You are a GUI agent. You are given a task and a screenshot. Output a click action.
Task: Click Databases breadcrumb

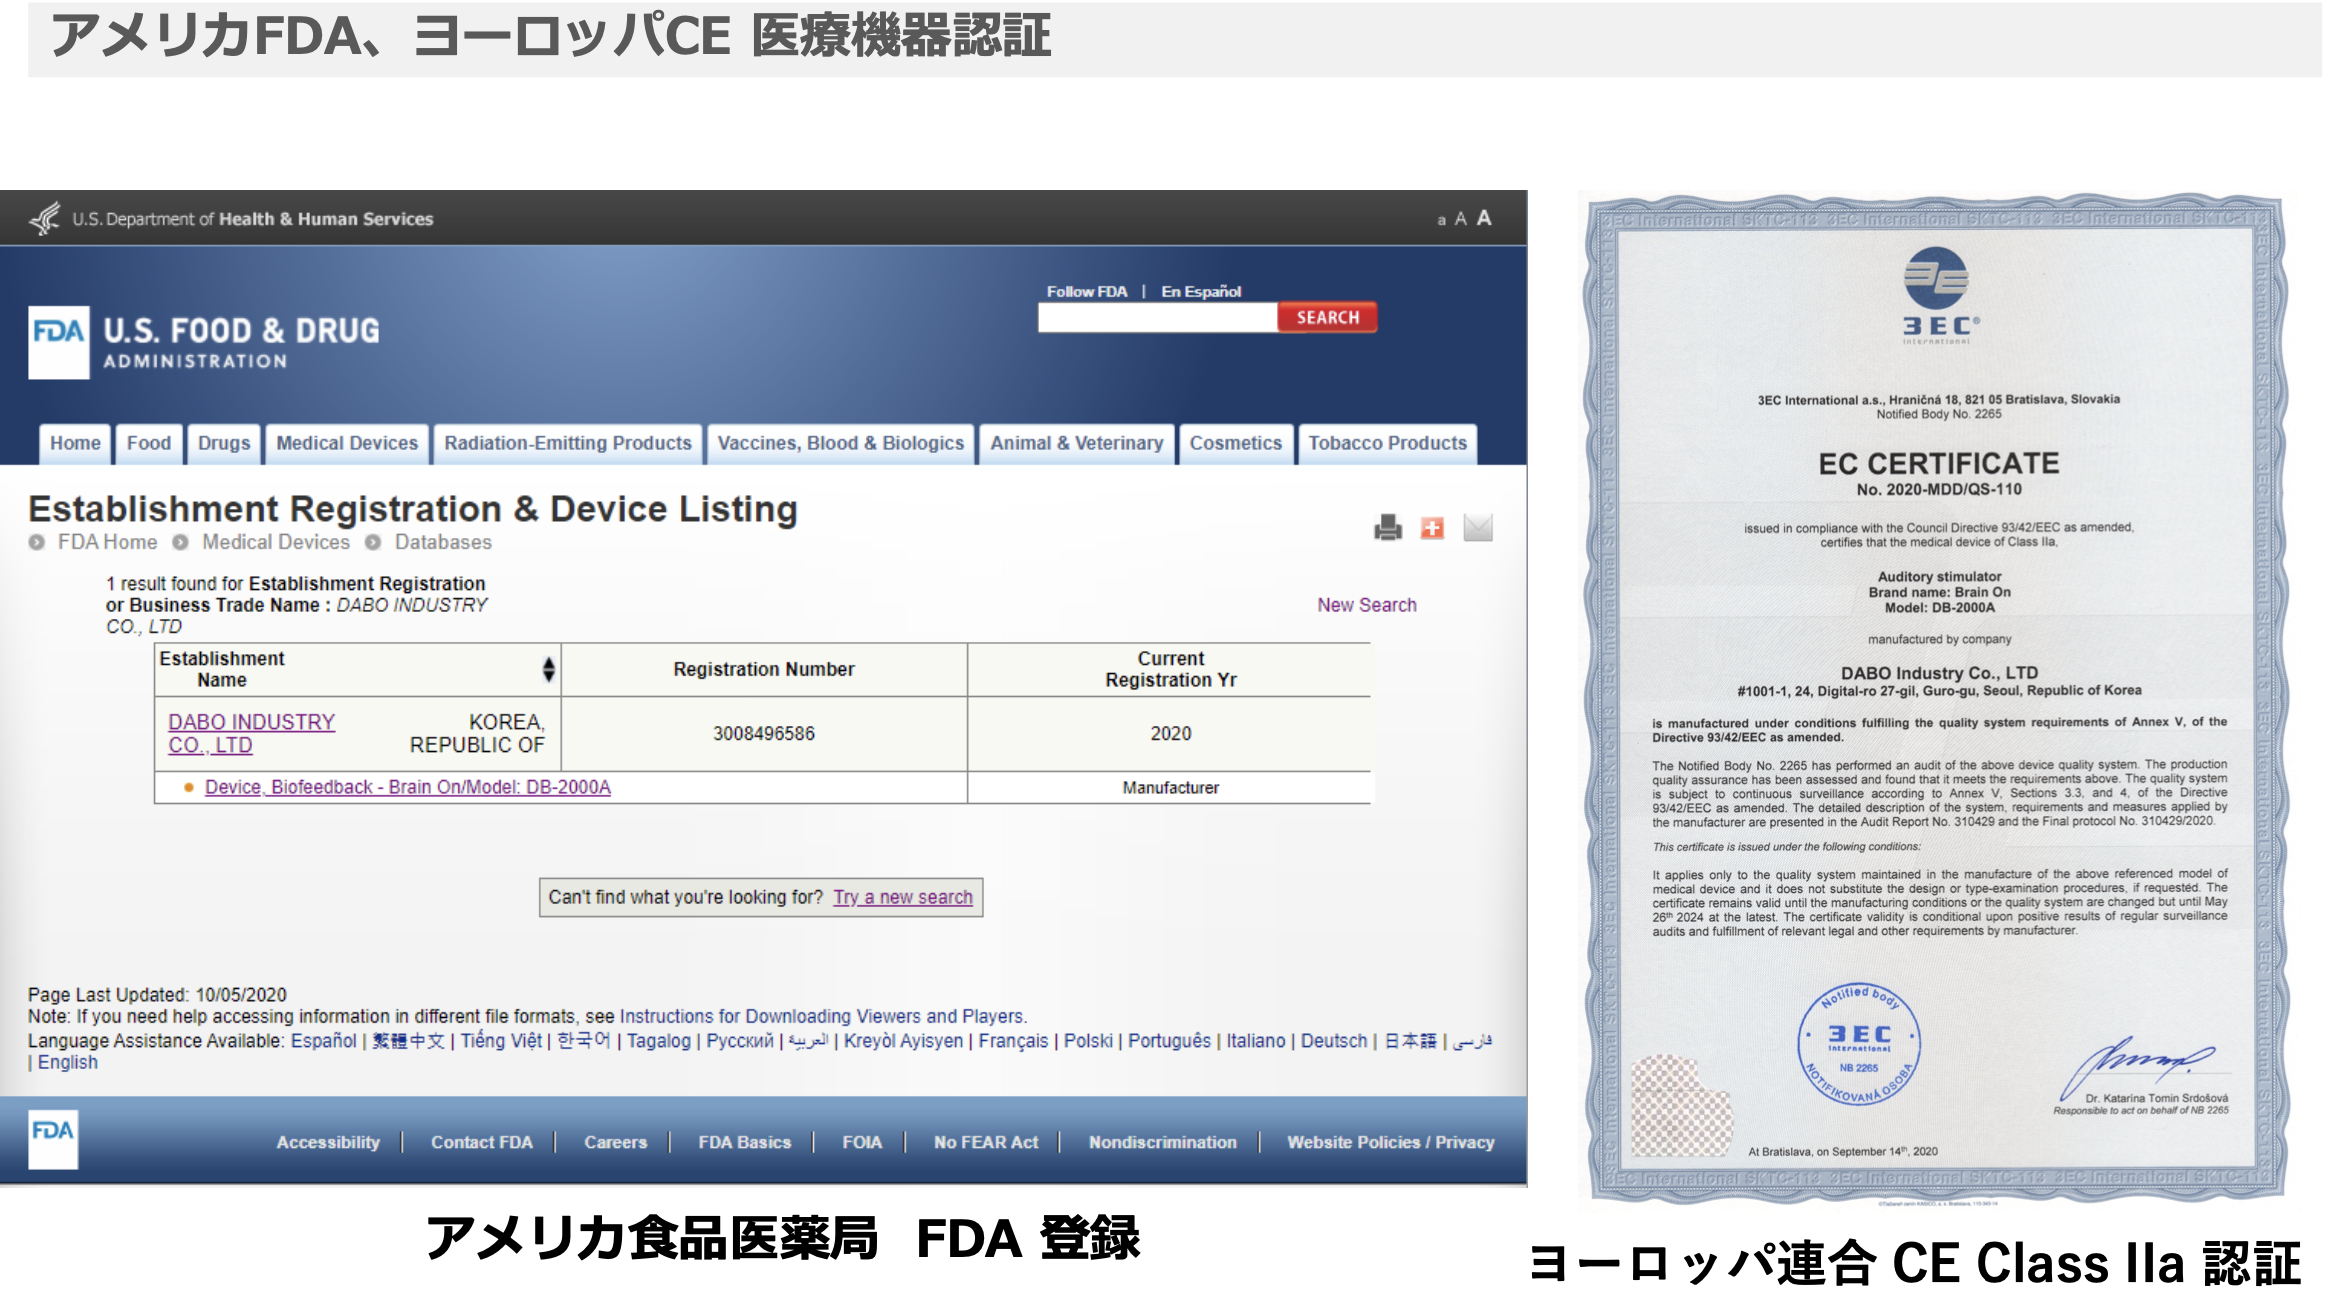pos(443,542)
